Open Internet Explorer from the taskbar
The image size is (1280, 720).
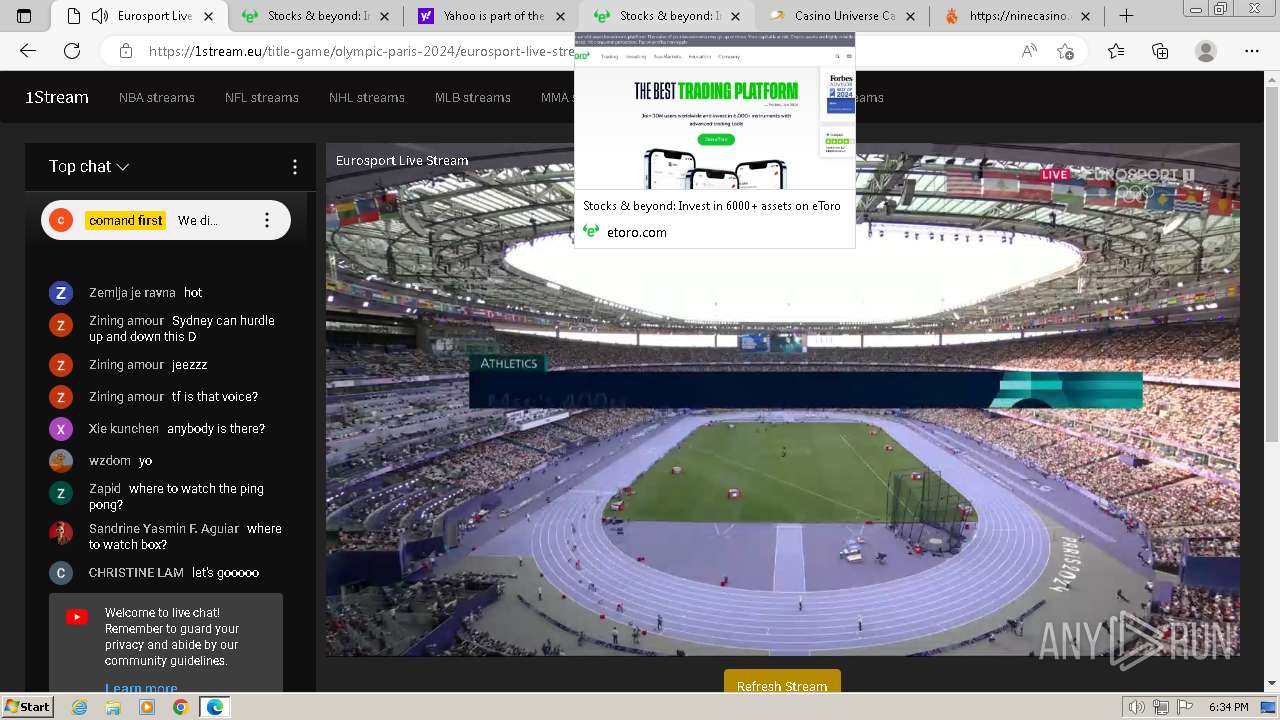click(x=80, y=707)
